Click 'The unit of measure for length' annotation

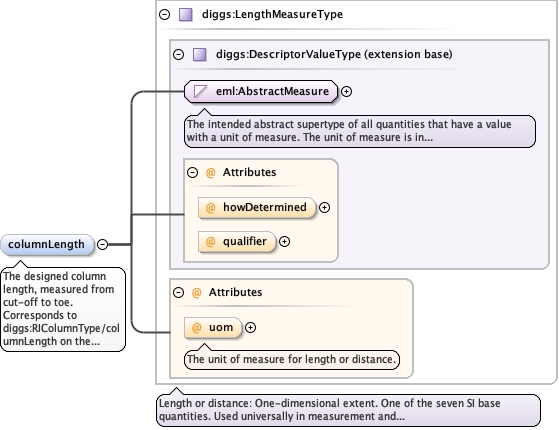click(x=292, y=359)
